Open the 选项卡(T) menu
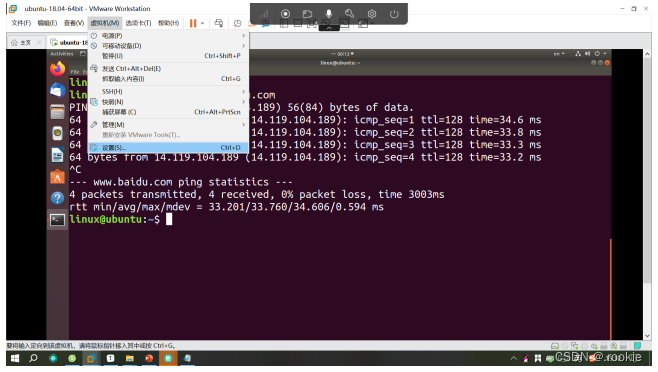 [138, 23]
